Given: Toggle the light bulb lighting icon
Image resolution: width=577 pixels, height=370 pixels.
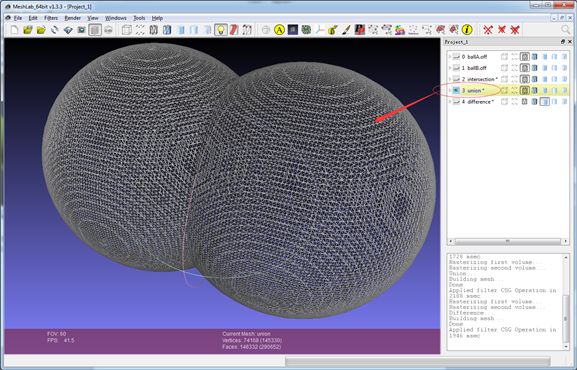Looking at the screenshot, I should click(x=221, y=30).
